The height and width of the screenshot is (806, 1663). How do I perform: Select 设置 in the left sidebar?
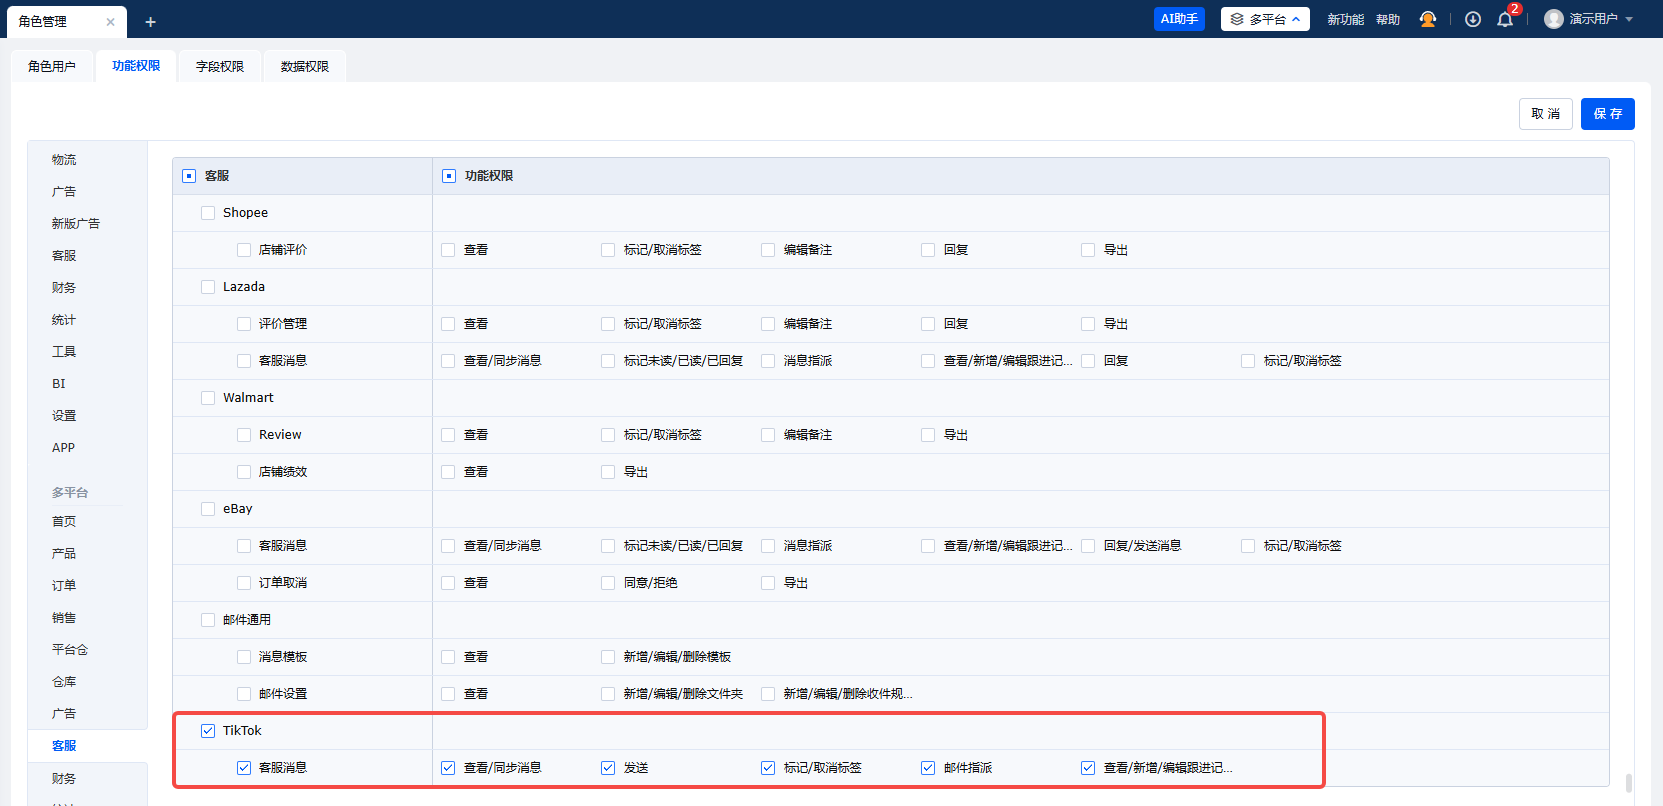64,416
